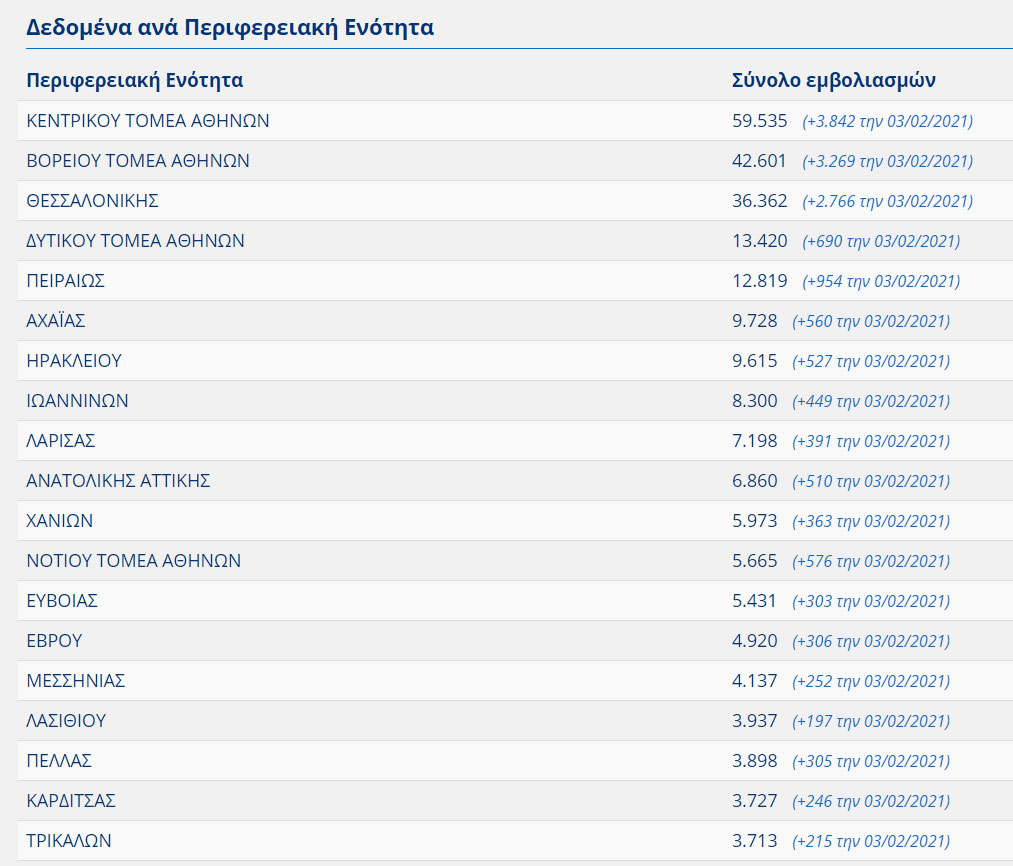Screen dimensions: 1013x866
Task: Click the ΘΕΣΣΑΛΟΝΙΚΗΣ region name
Action: 93,201
